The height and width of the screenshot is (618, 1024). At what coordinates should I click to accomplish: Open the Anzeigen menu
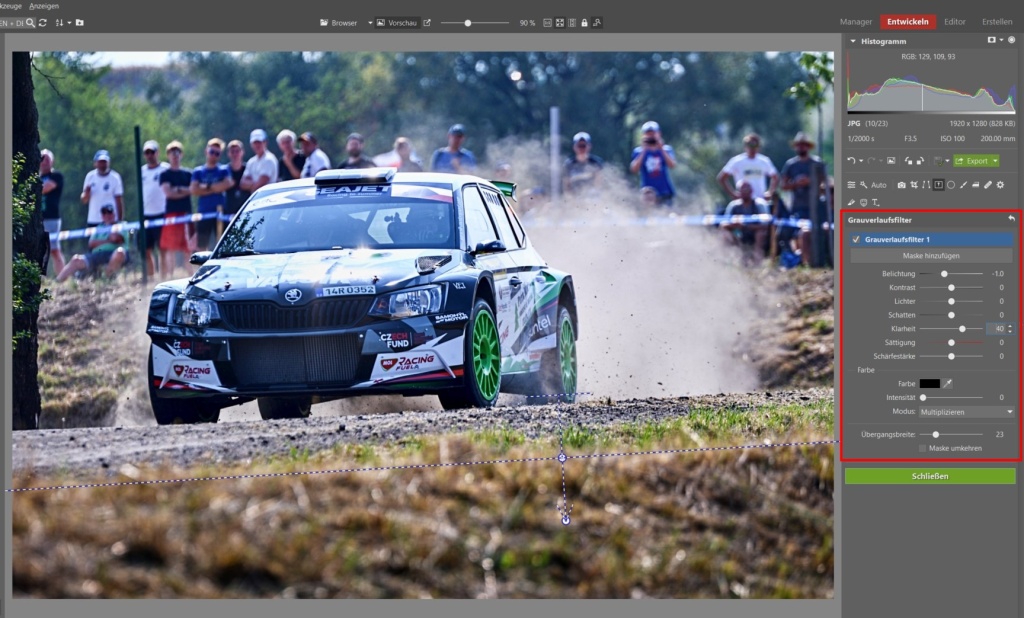point(44,6)
